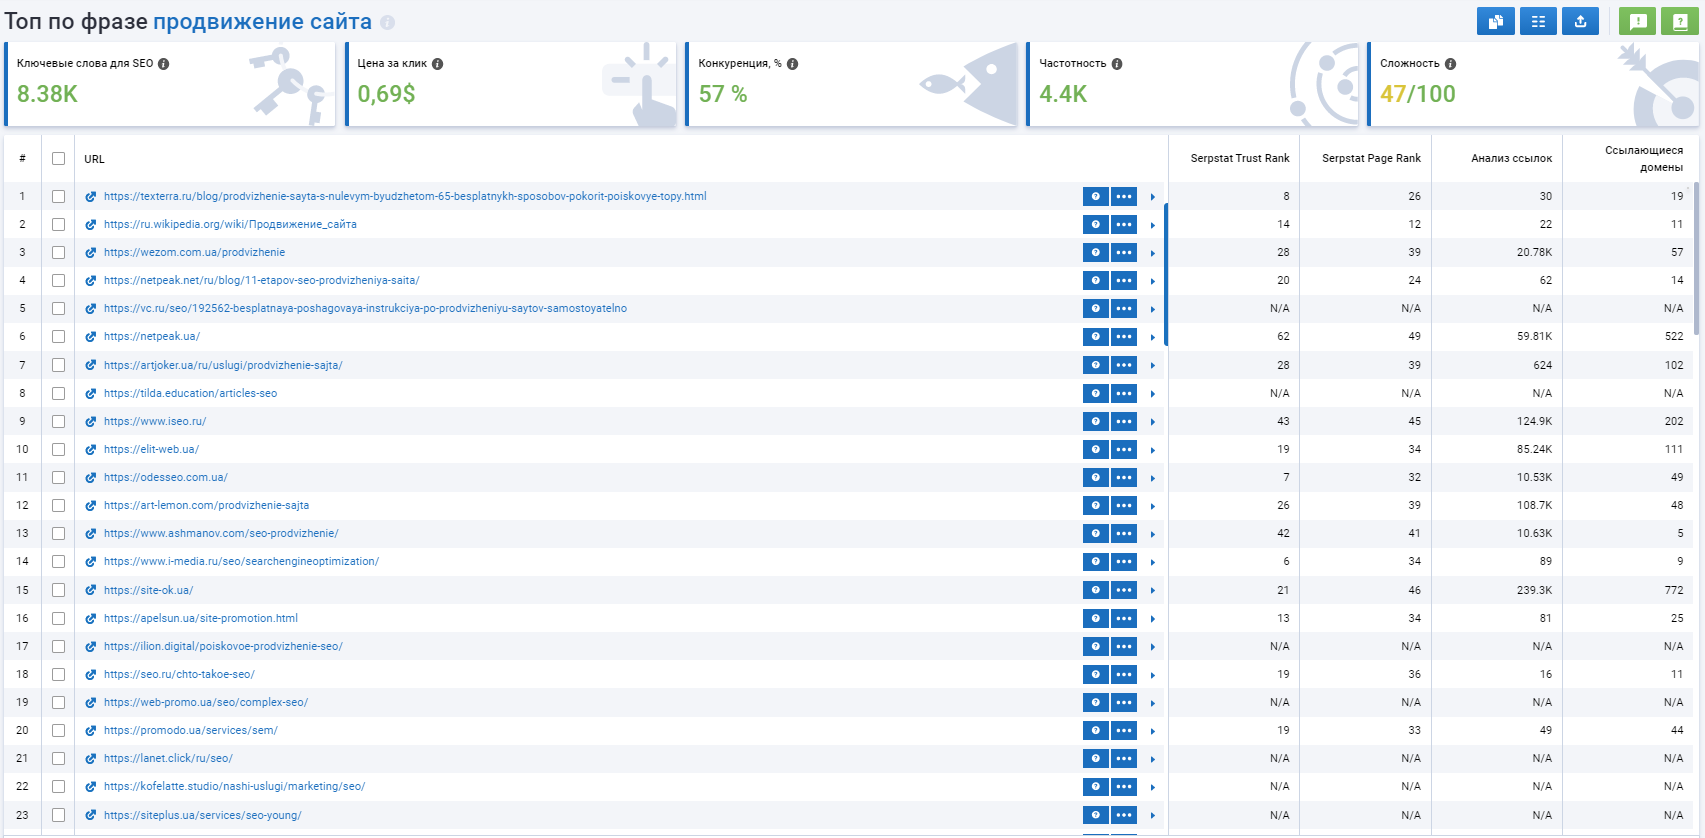Expand arrow for the seo.ru row
1705x838 pixels.
point(1152,675)
